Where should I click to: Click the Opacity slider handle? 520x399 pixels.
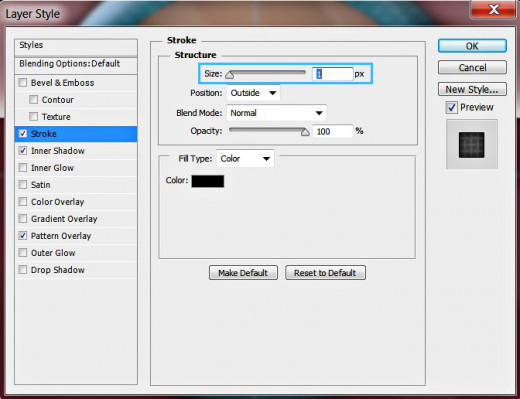click(x=305, y=132)
